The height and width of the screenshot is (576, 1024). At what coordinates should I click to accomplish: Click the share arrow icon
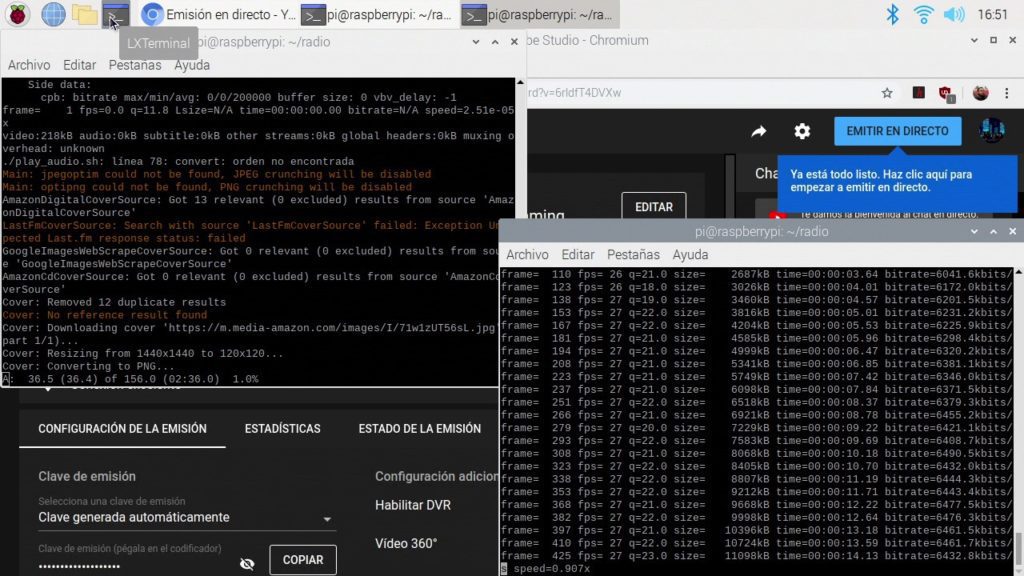[x=758, y=132]
